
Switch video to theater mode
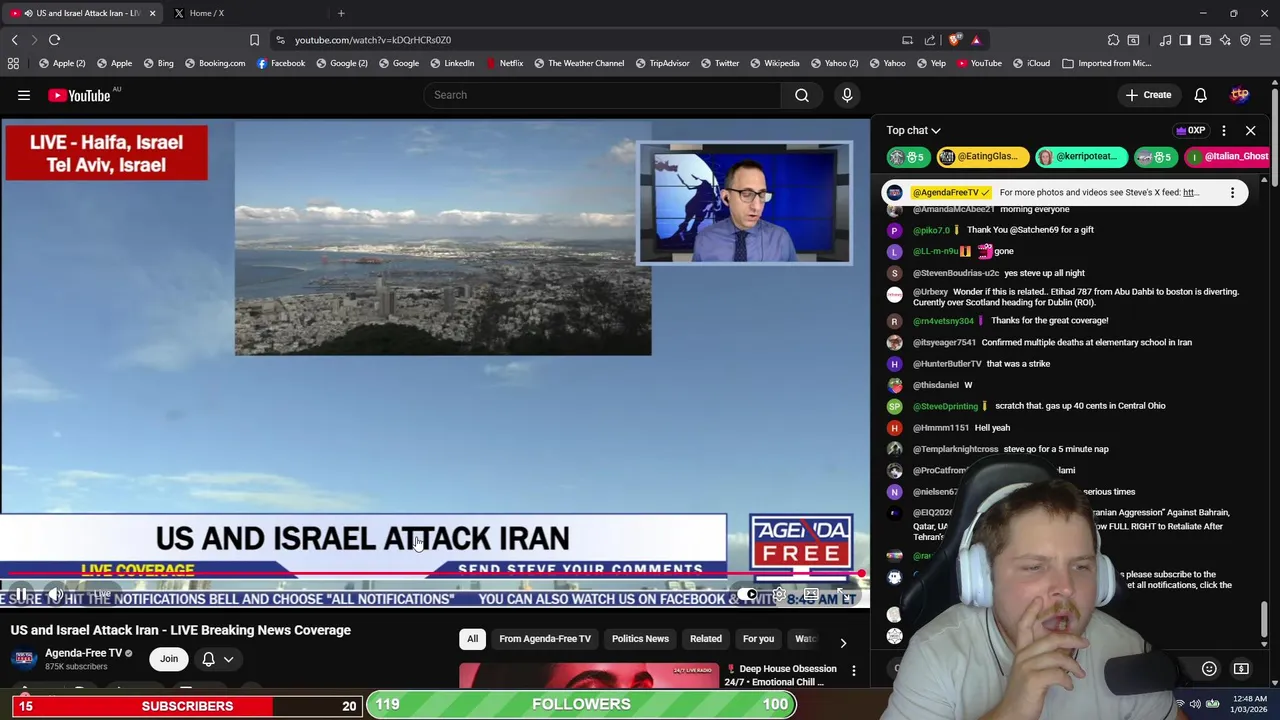point(811,594)
